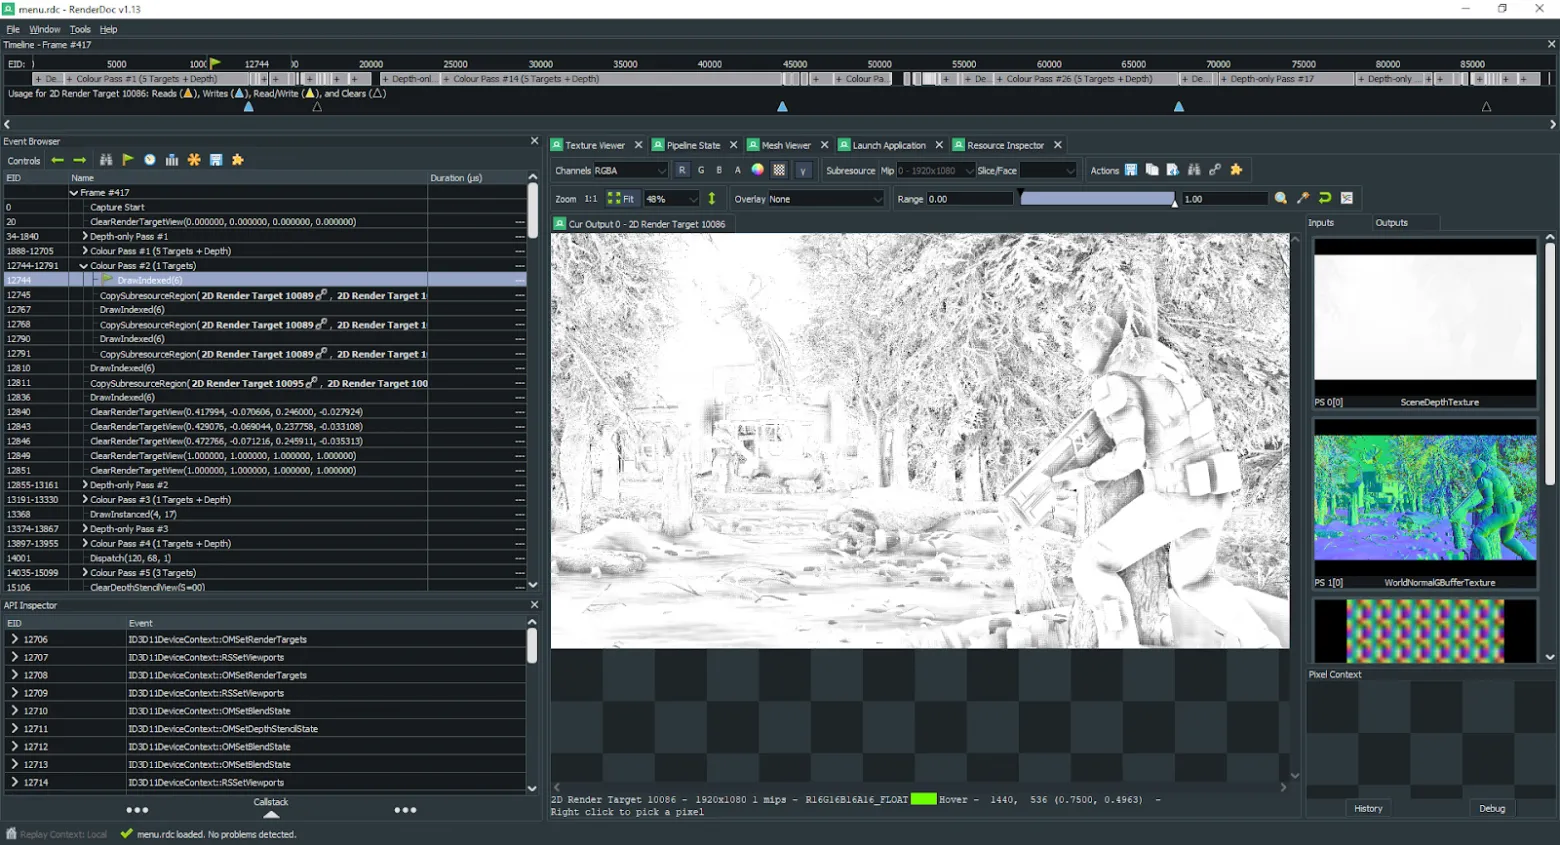
Task: Toggle the A alpha channel button
Action: pyautogui.click(x=738, y=170)
